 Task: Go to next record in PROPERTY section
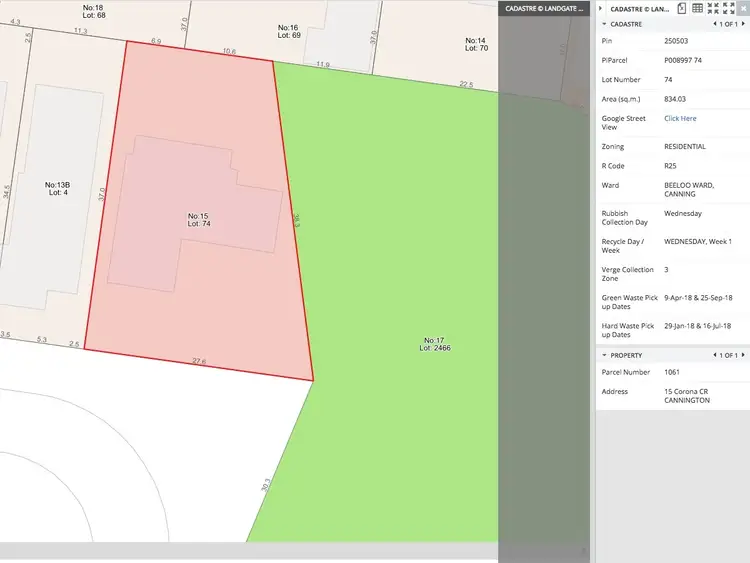pos(741,355)
